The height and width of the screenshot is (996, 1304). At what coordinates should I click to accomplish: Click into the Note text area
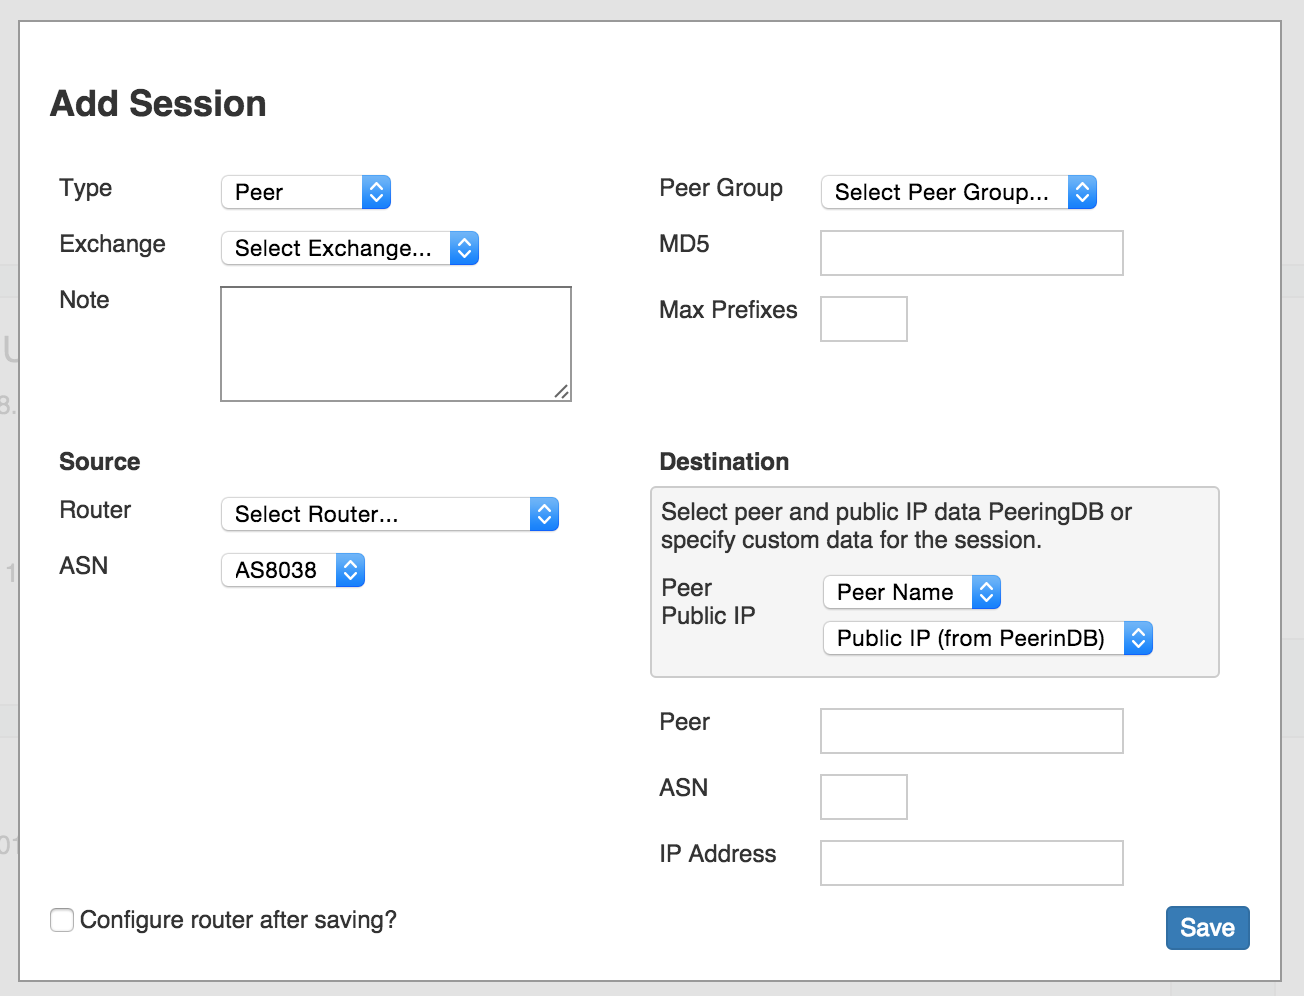click(395, 344)
